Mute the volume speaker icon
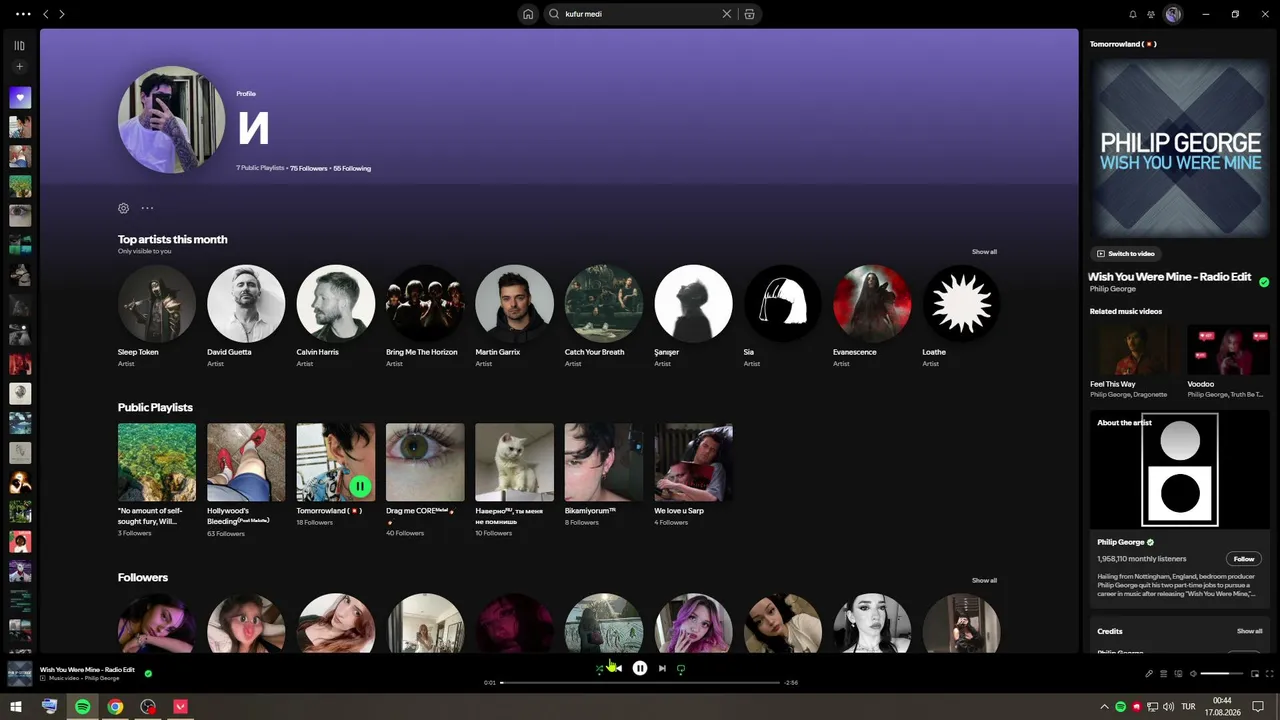 click(x=1192, y=674)
